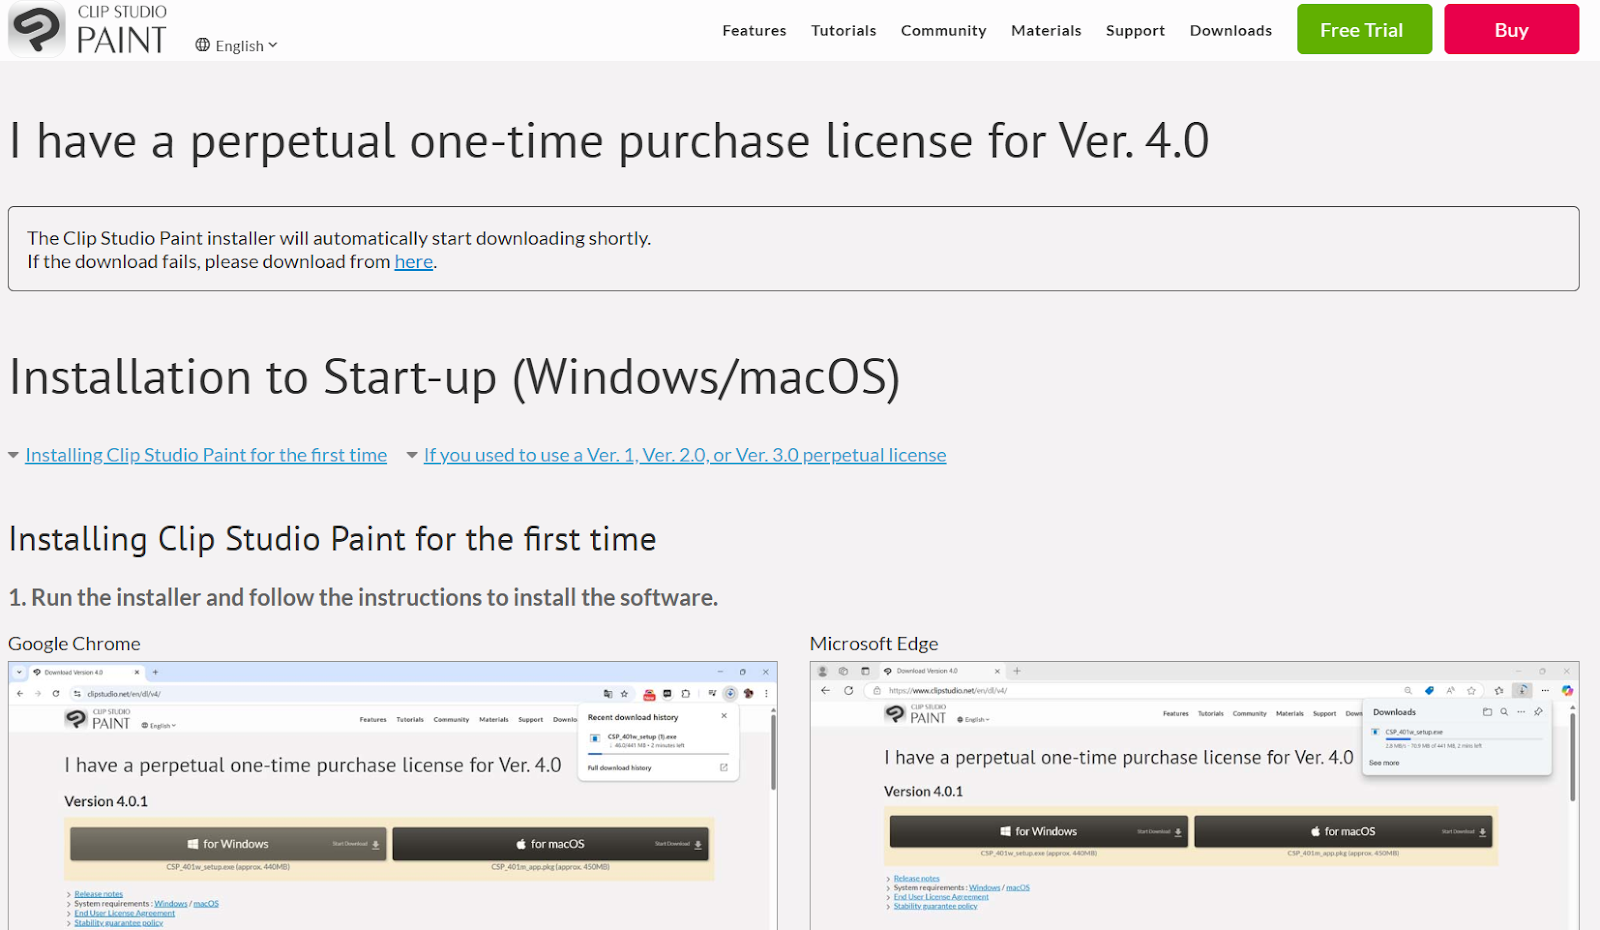Open the Tutorials menu
The height and width of the screenshot is (930, 1600).
(843, 30)
